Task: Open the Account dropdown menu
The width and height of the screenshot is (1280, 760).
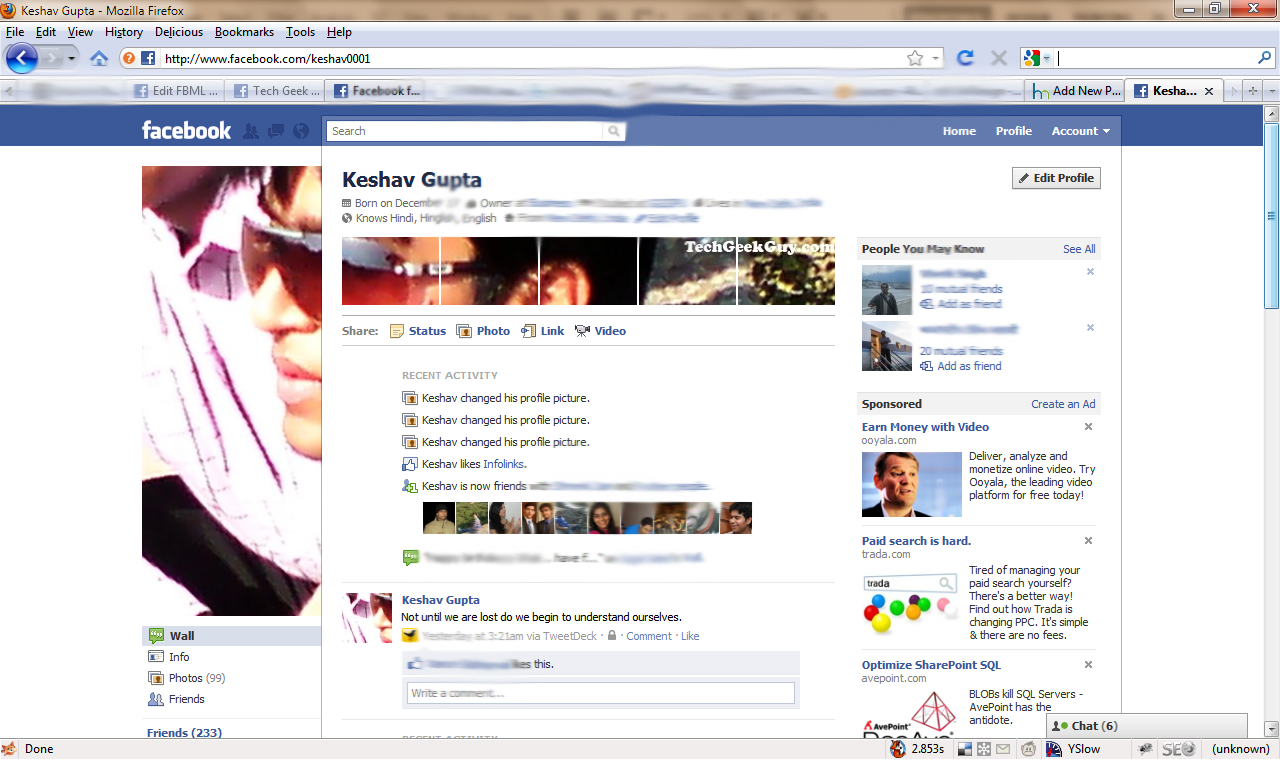Action: (x=1081, y=131)
